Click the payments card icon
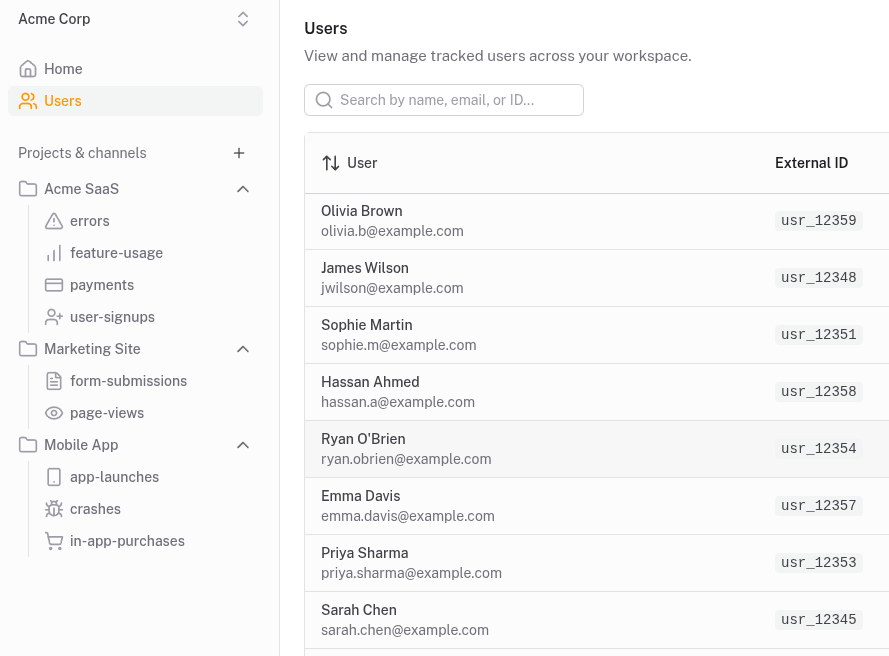889x656 pixels. (54, 284)
